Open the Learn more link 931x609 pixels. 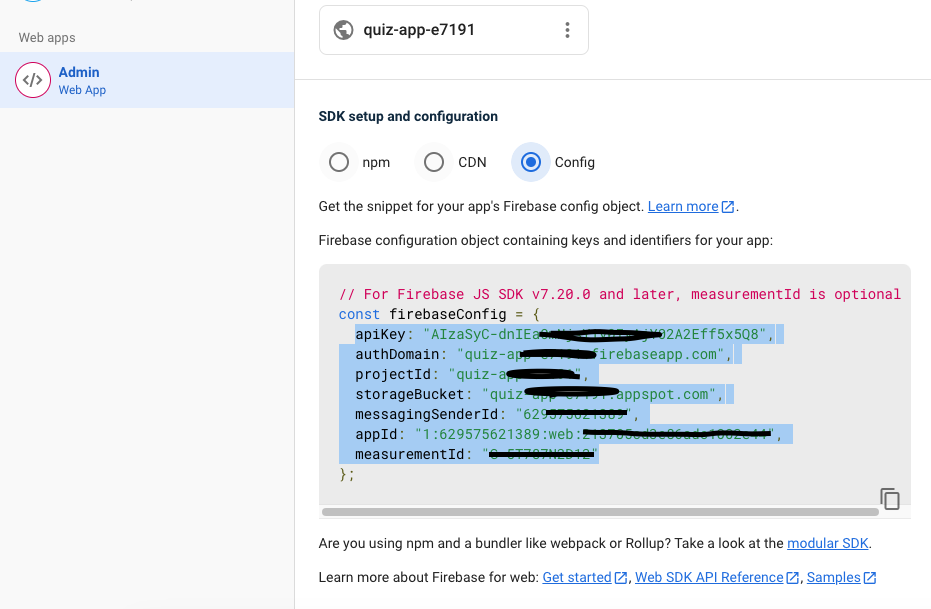682,207
